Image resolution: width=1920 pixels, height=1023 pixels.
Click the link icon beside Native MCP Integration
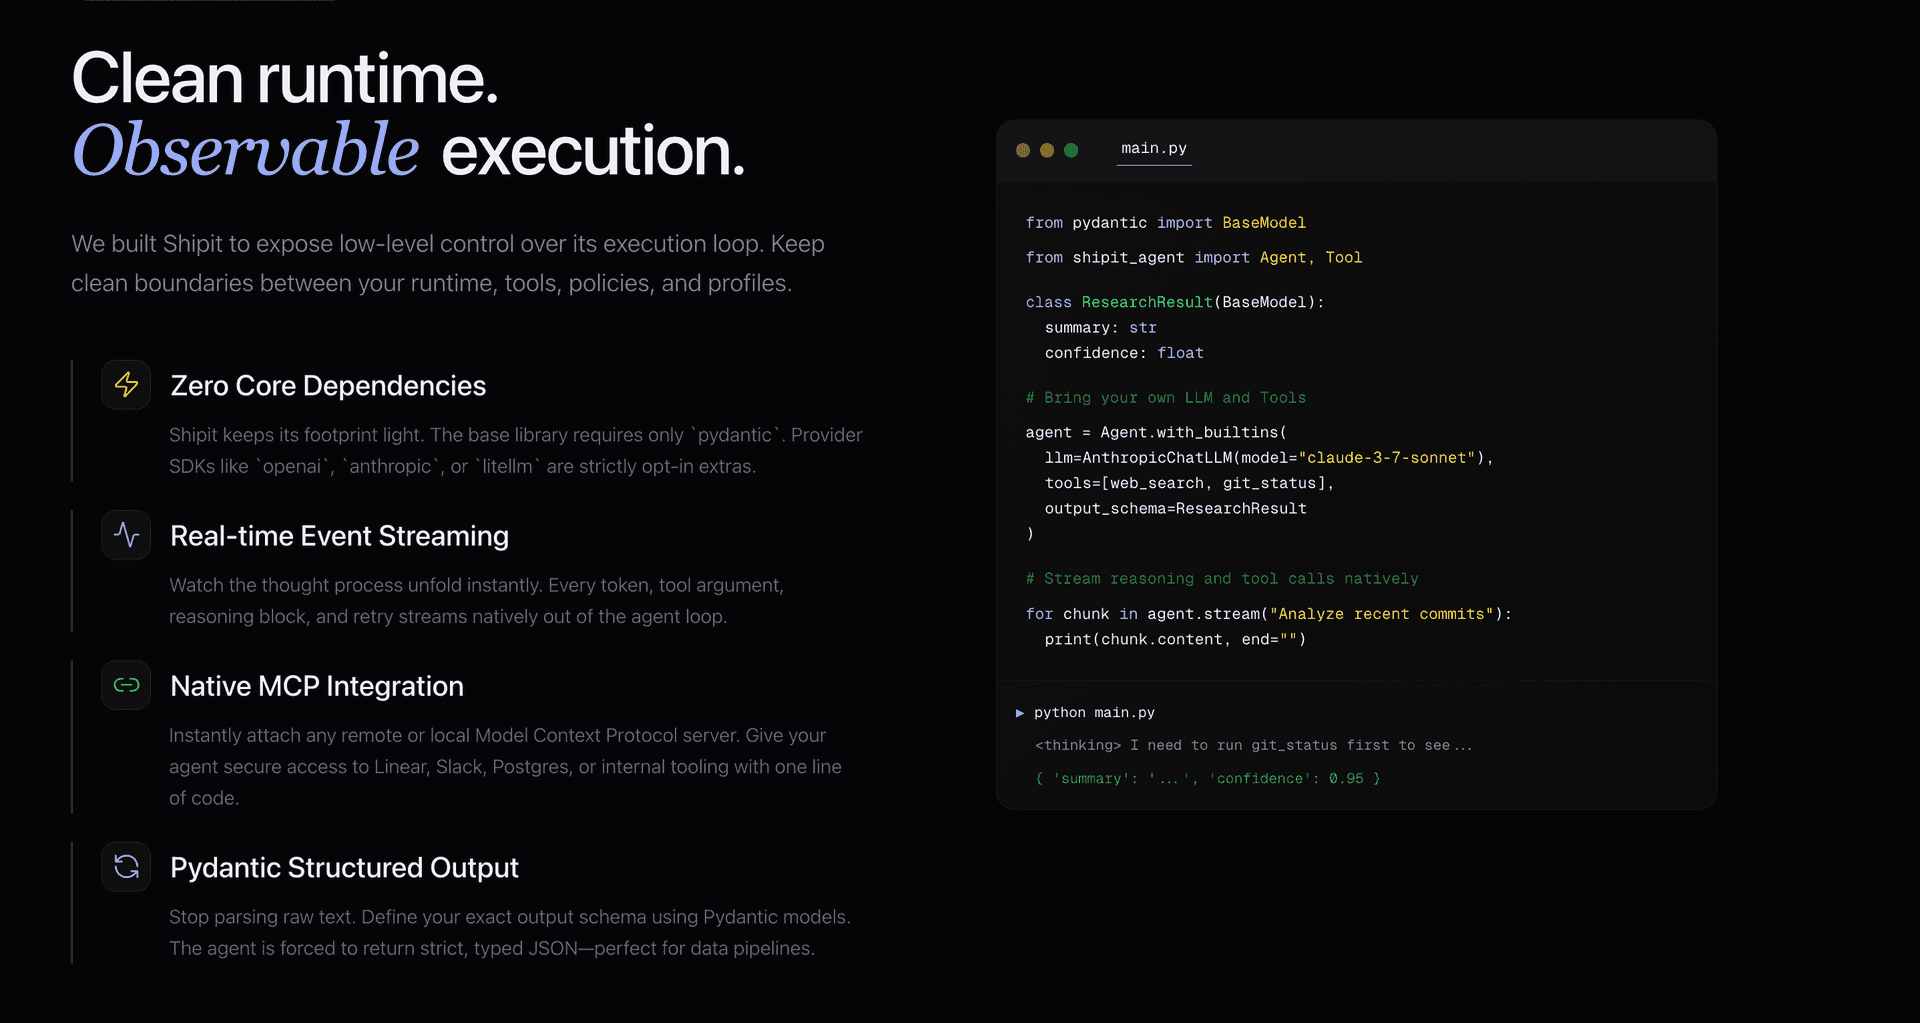click(x=126, y=685)
